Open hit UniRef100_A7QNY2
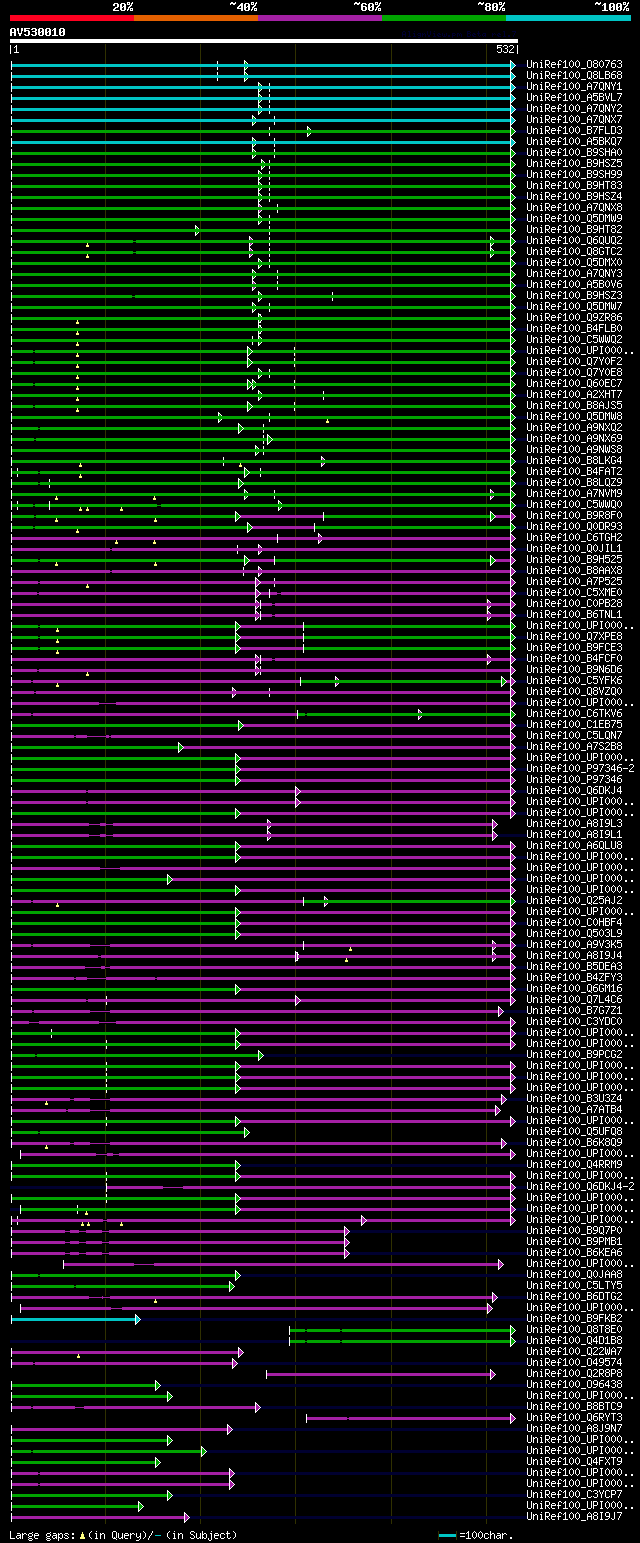 click(x=574, y=108)
